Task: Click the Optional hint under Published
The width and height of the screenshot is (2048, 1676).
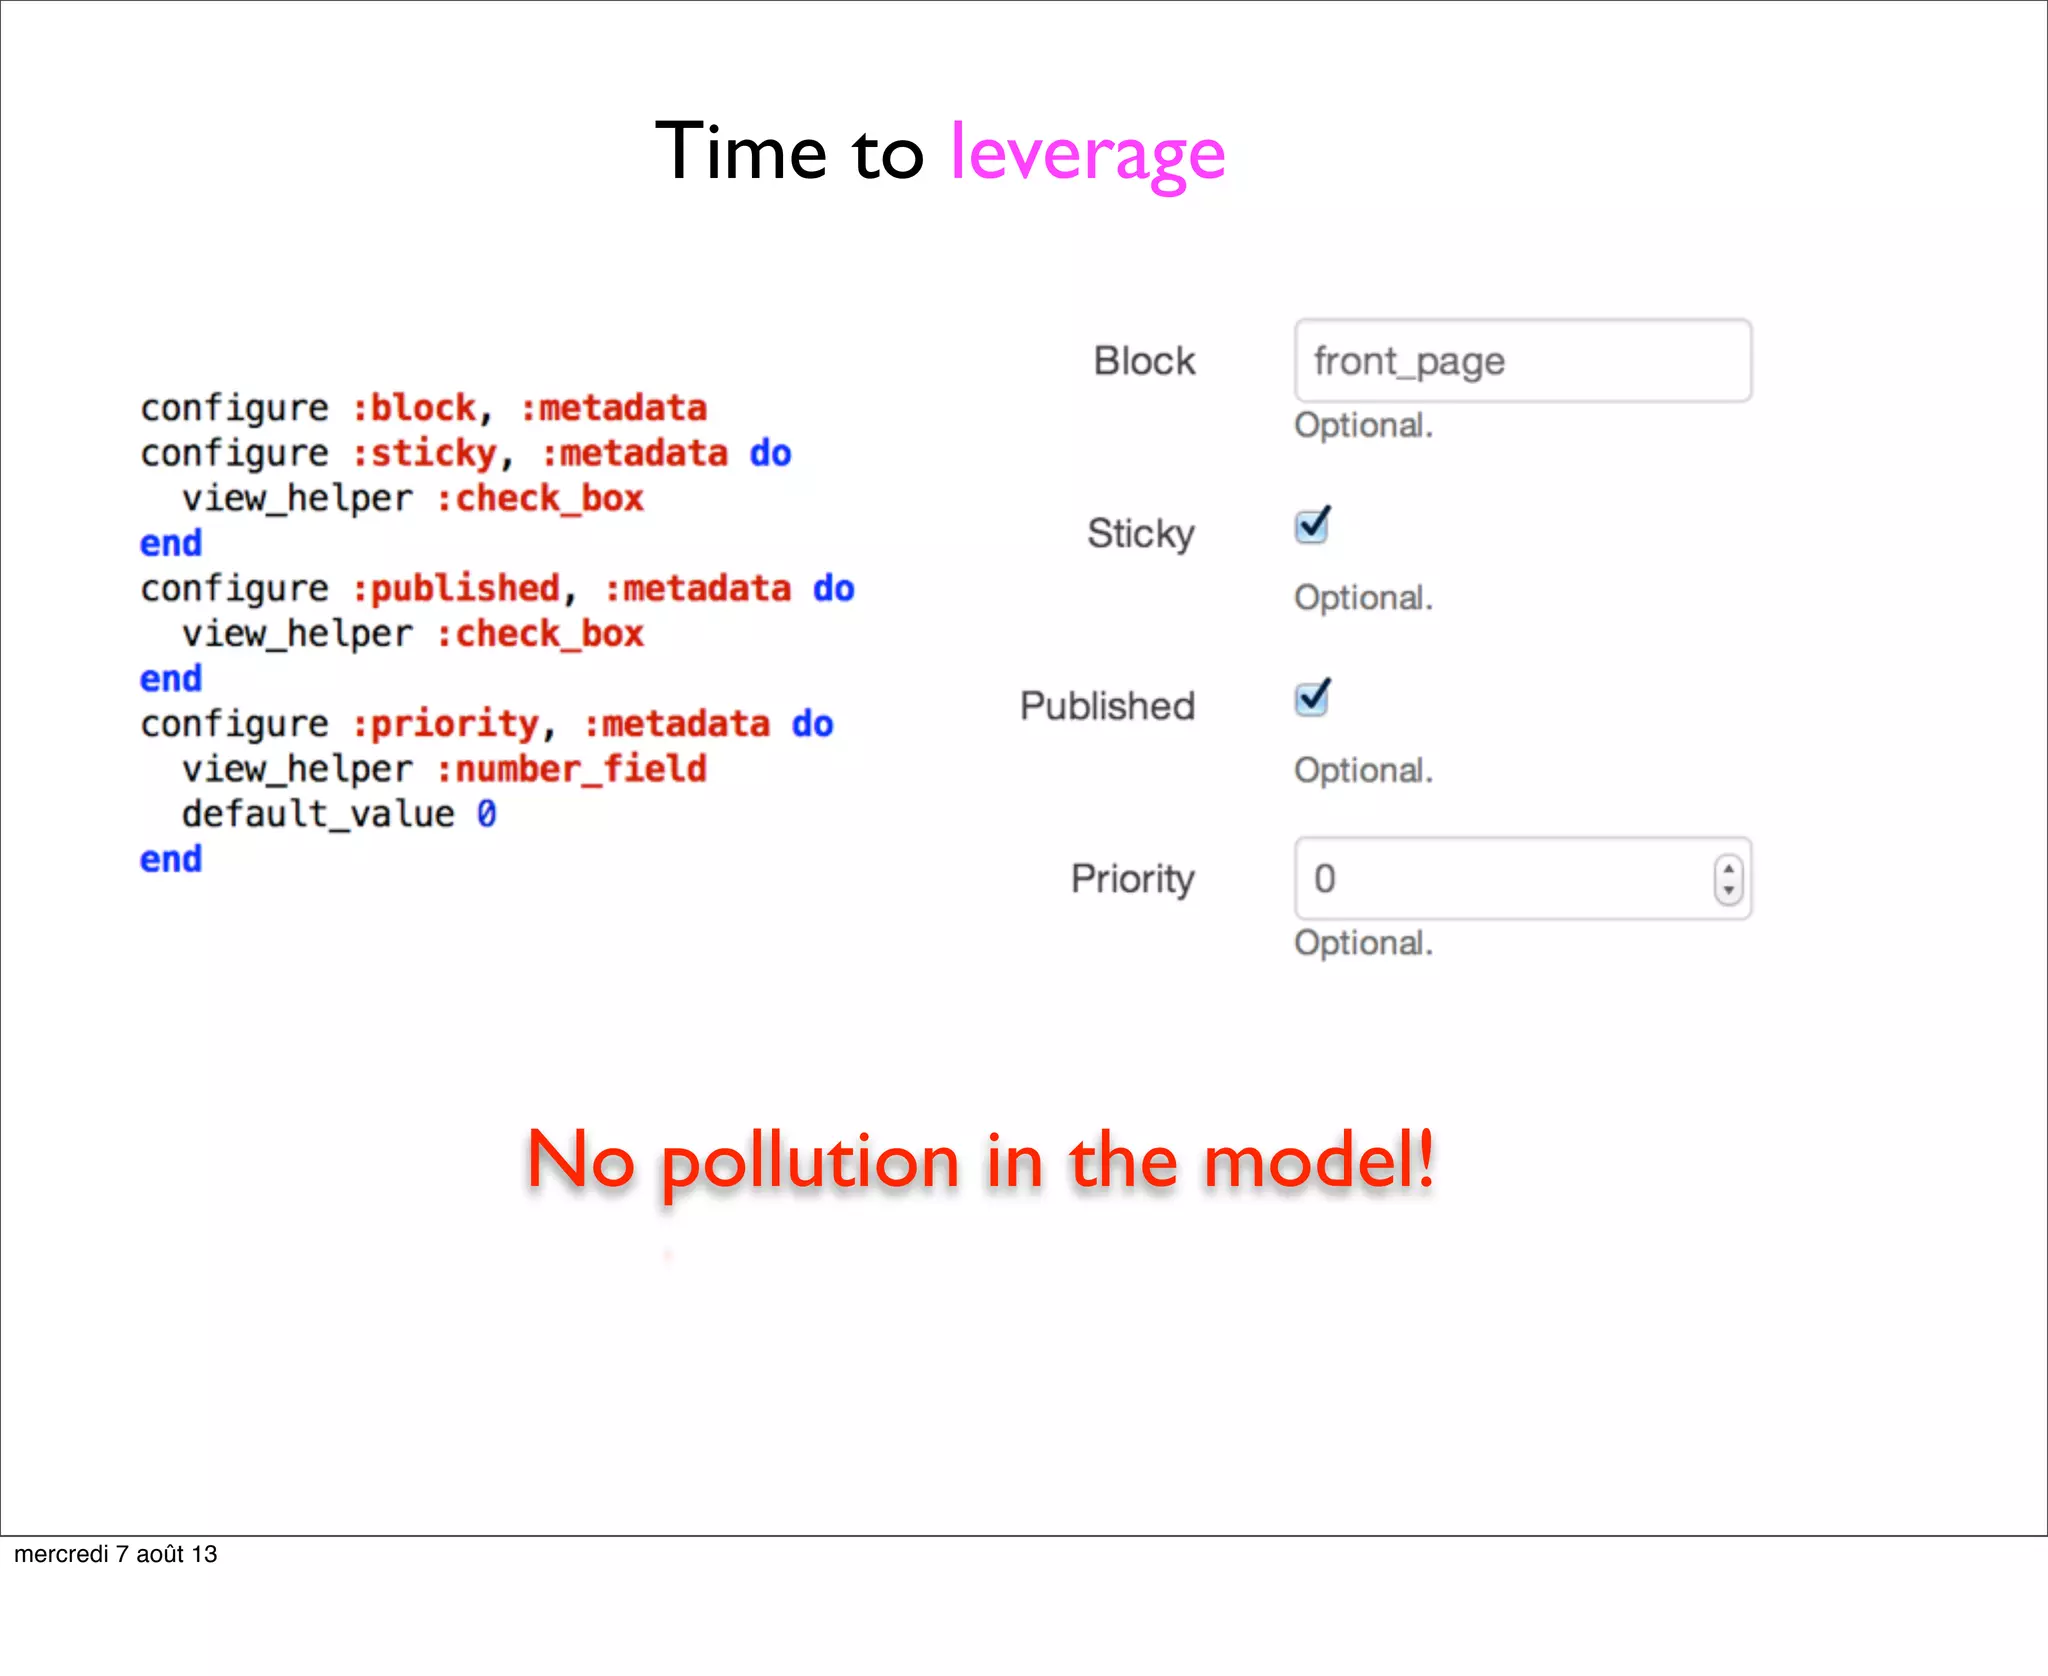Action: click(1363, 771)
